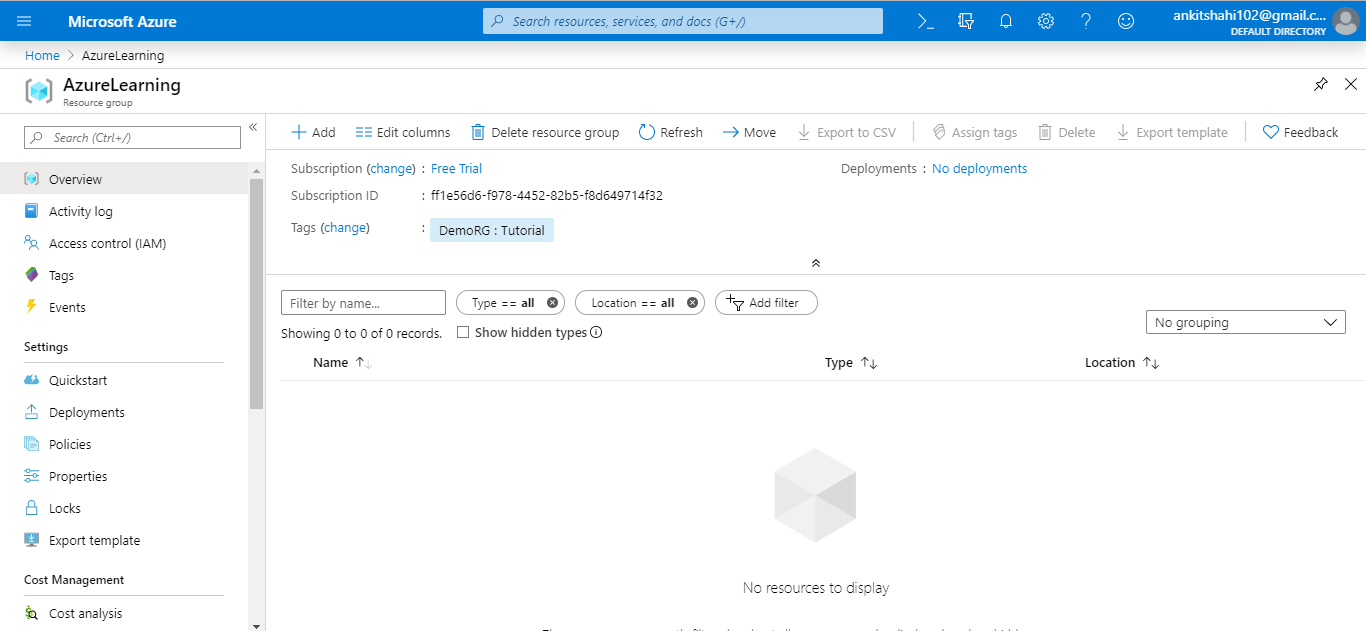Viewport: 1366px width, 631px height.
Task: Click change link next to Tags
Action: coord(345,228)
